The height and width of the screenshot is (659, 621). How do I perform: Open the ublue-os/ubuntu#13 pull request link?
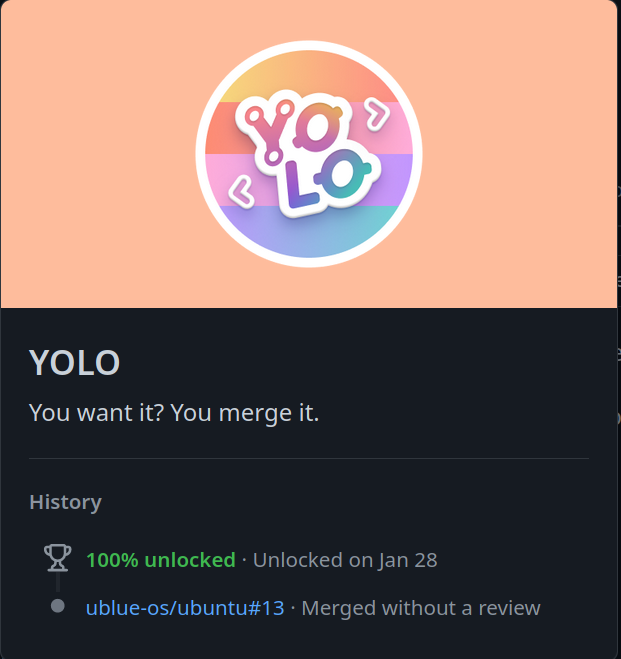point(185,608)
